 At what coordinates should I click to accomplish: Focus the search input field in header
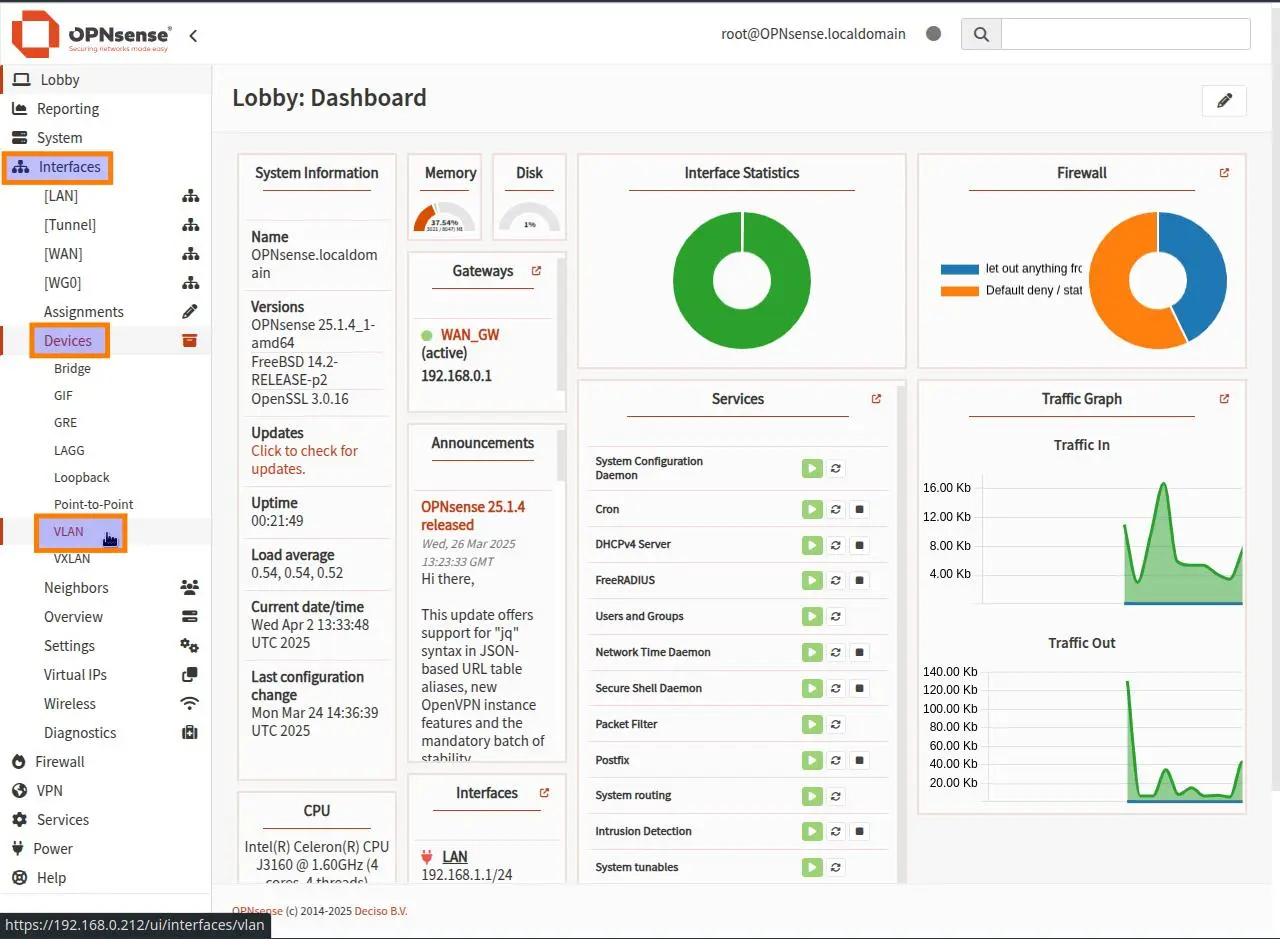pos(1126,34)
